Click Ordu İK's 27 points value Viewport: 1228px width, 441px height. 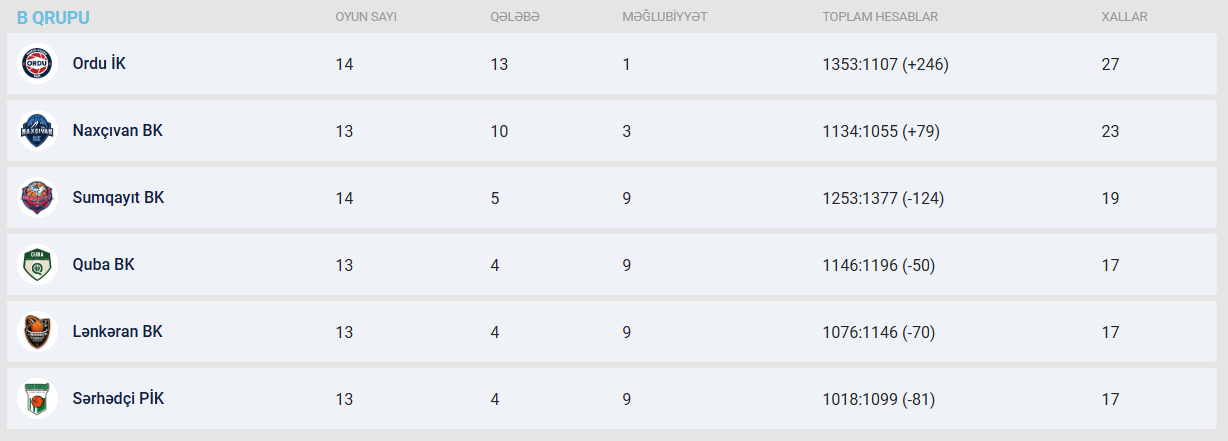[1110, 64]
